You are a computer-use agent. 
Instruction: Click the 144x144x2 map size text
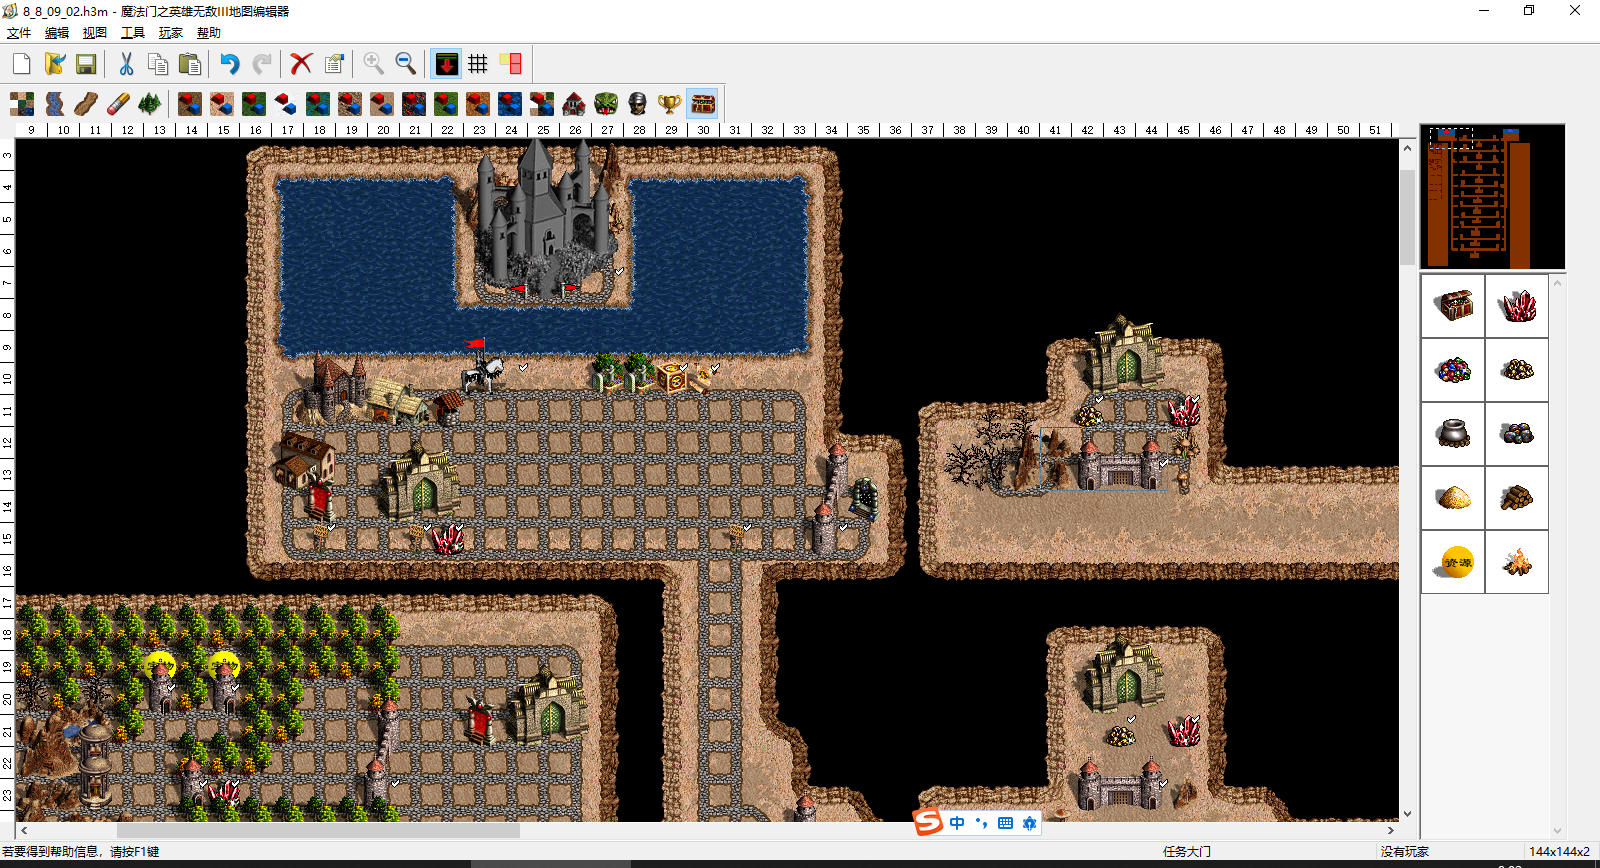(x=1560, y=852)
